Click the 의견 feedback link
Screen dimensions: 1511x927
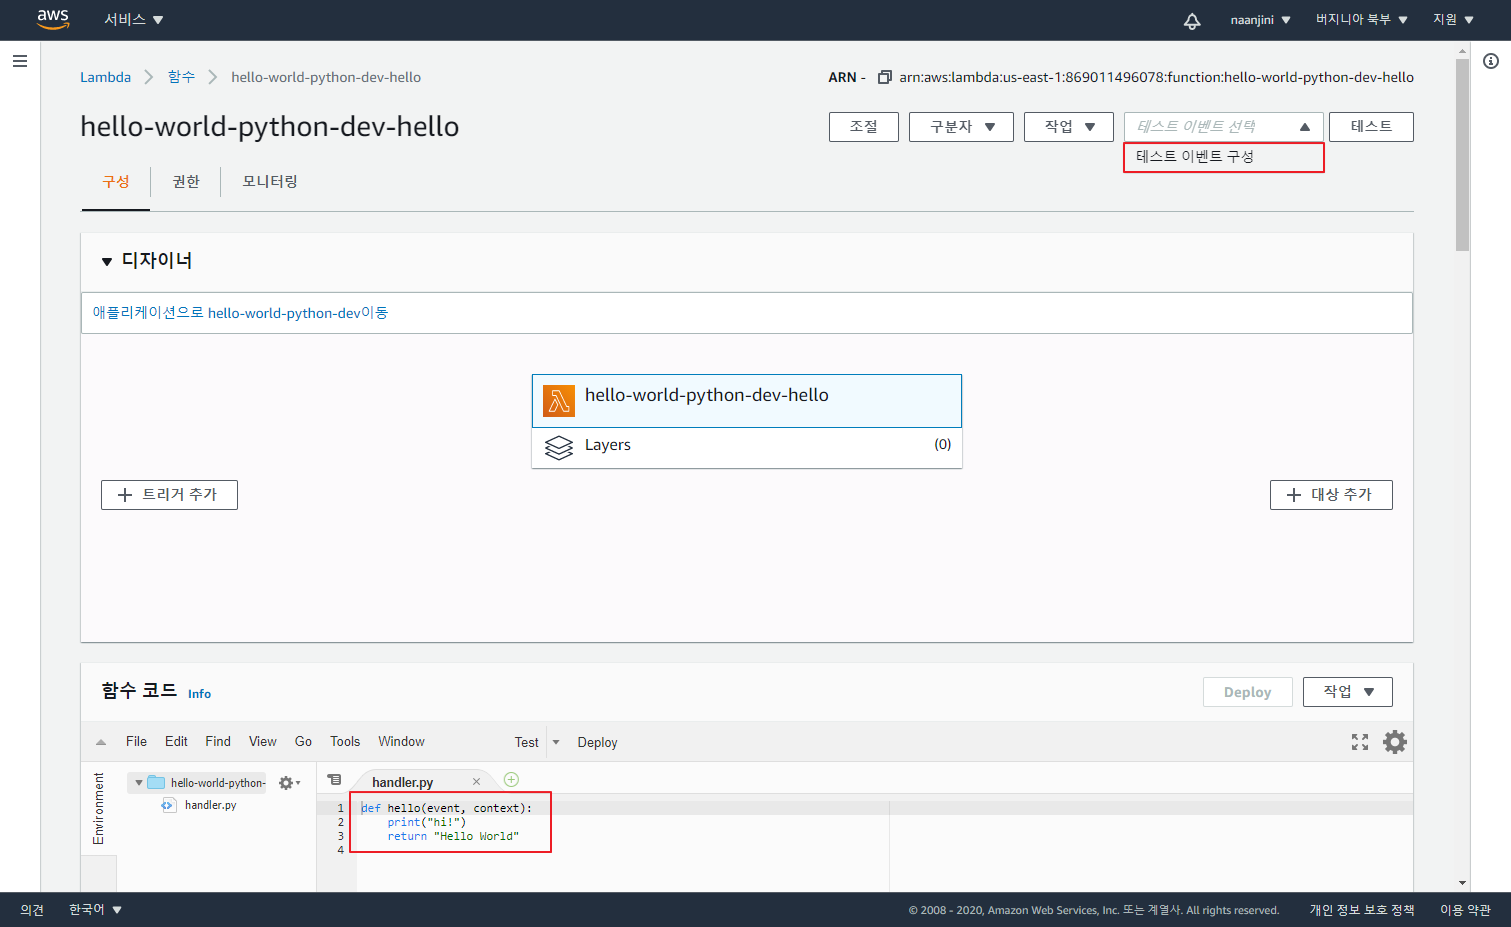coord(32,910)
